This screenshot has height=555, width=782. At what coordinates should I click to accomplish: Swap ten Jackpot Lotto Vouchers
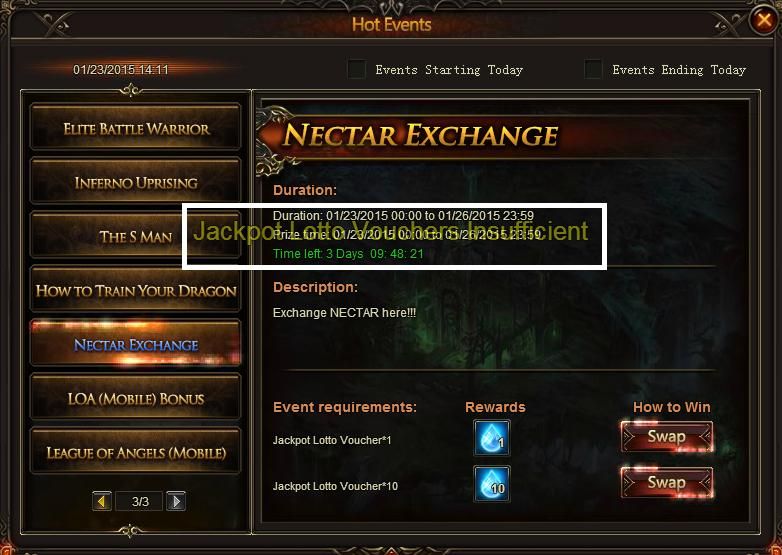point(666,483)
